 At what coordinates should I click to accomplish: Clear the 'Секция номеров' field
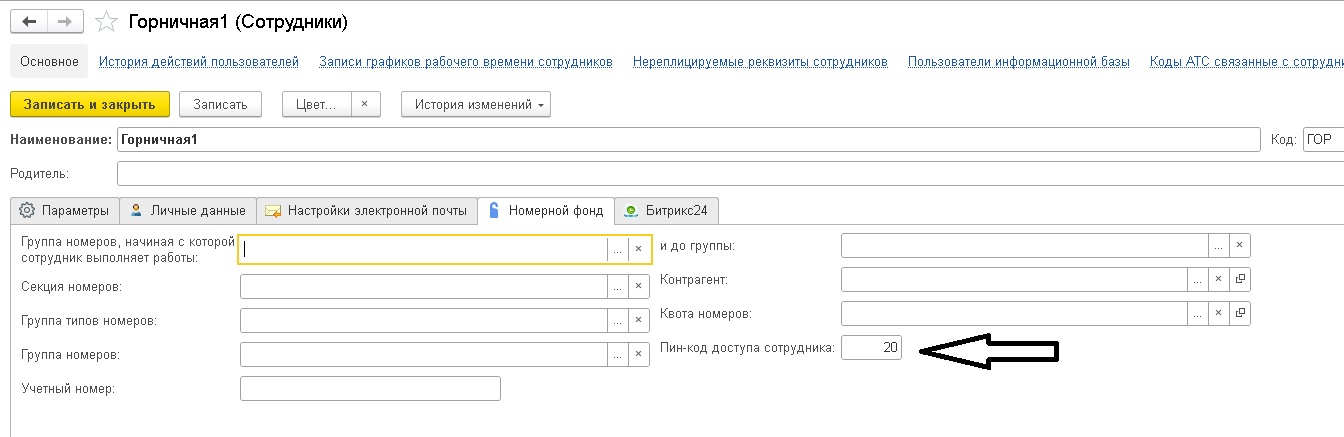pyautogui.click(x=638, y=287)
